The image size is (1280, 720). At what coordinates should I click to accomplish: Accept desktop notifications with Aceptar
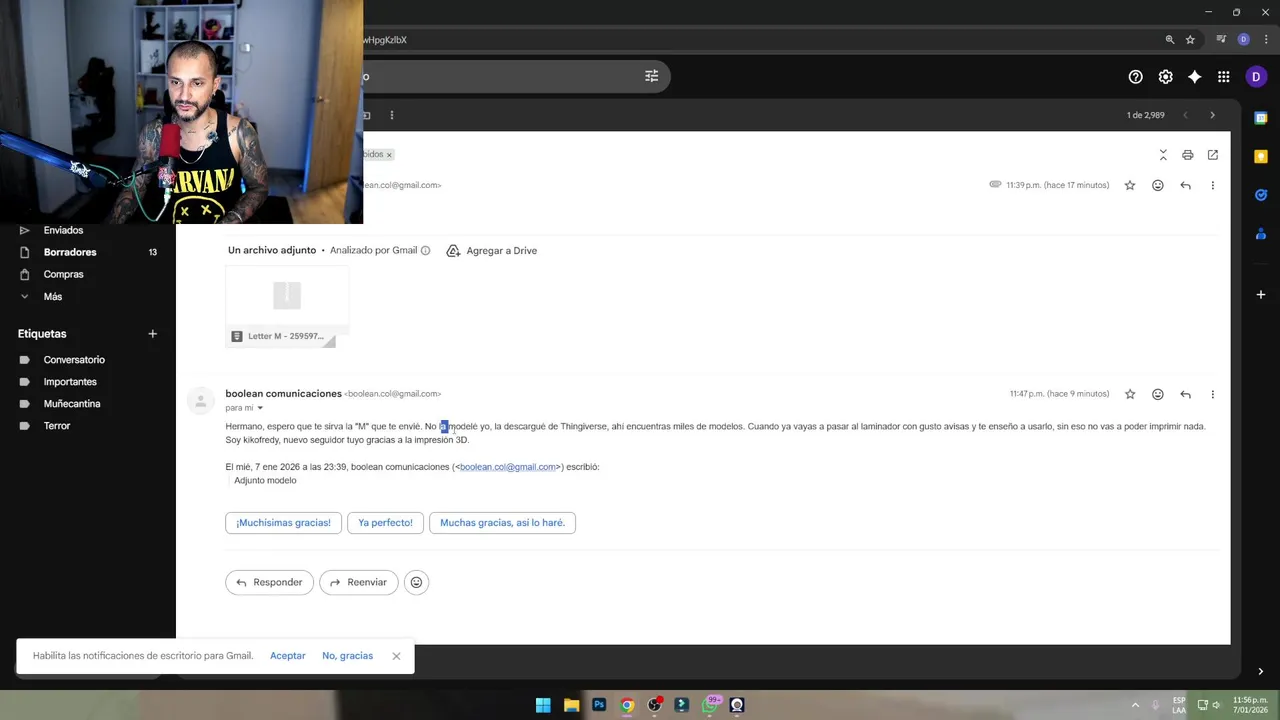288,656
